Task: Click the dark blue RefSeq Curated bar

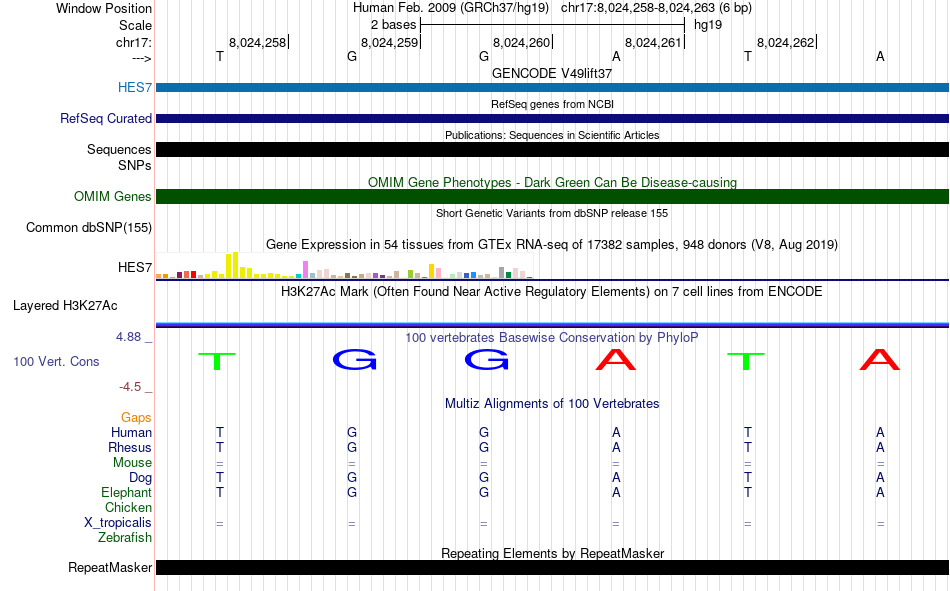Action: click(552, 118)
